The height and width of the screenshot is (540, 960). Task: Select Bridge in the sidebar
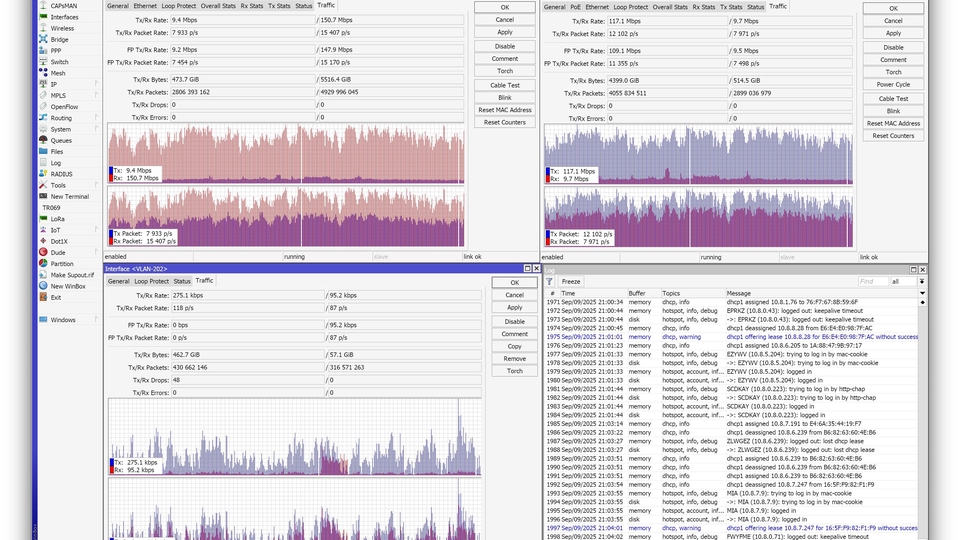pyautogui.click(x=60, y=39)
